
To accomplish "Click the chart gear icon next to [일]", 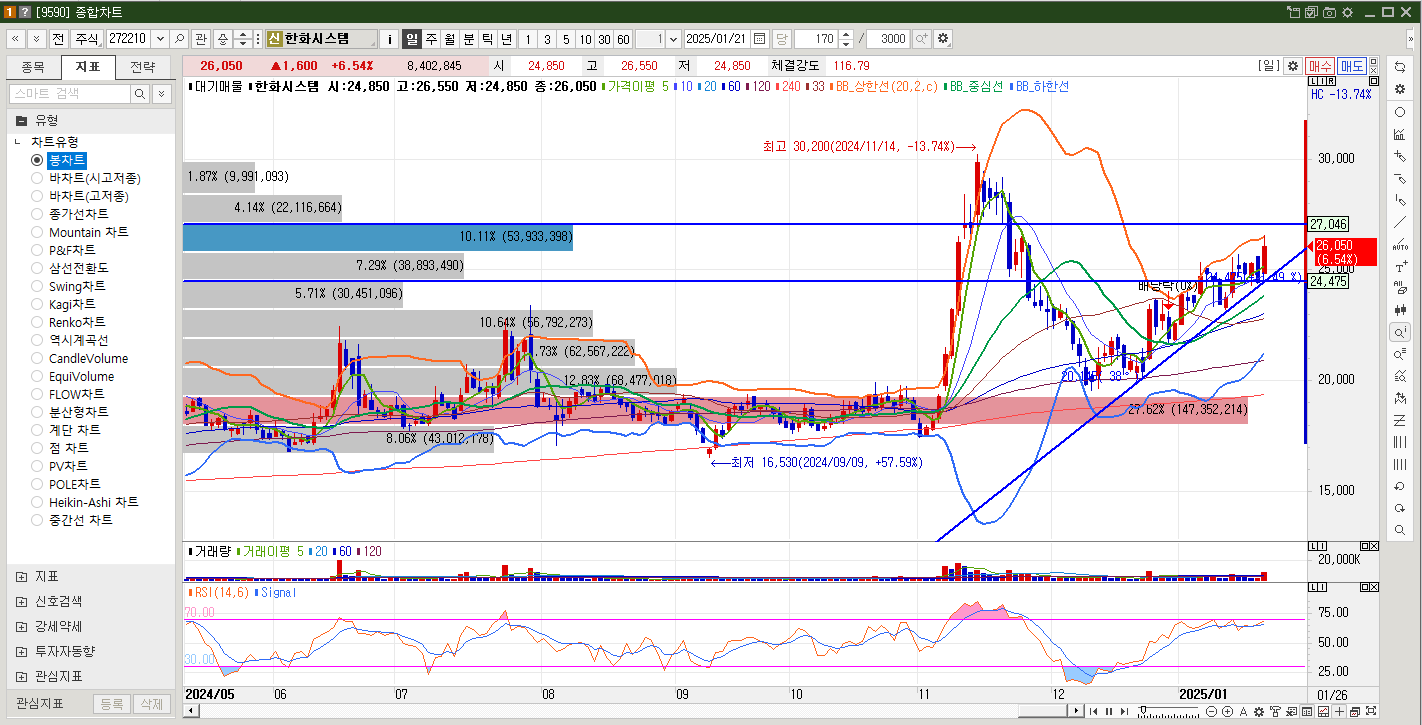I will 1293,66.
